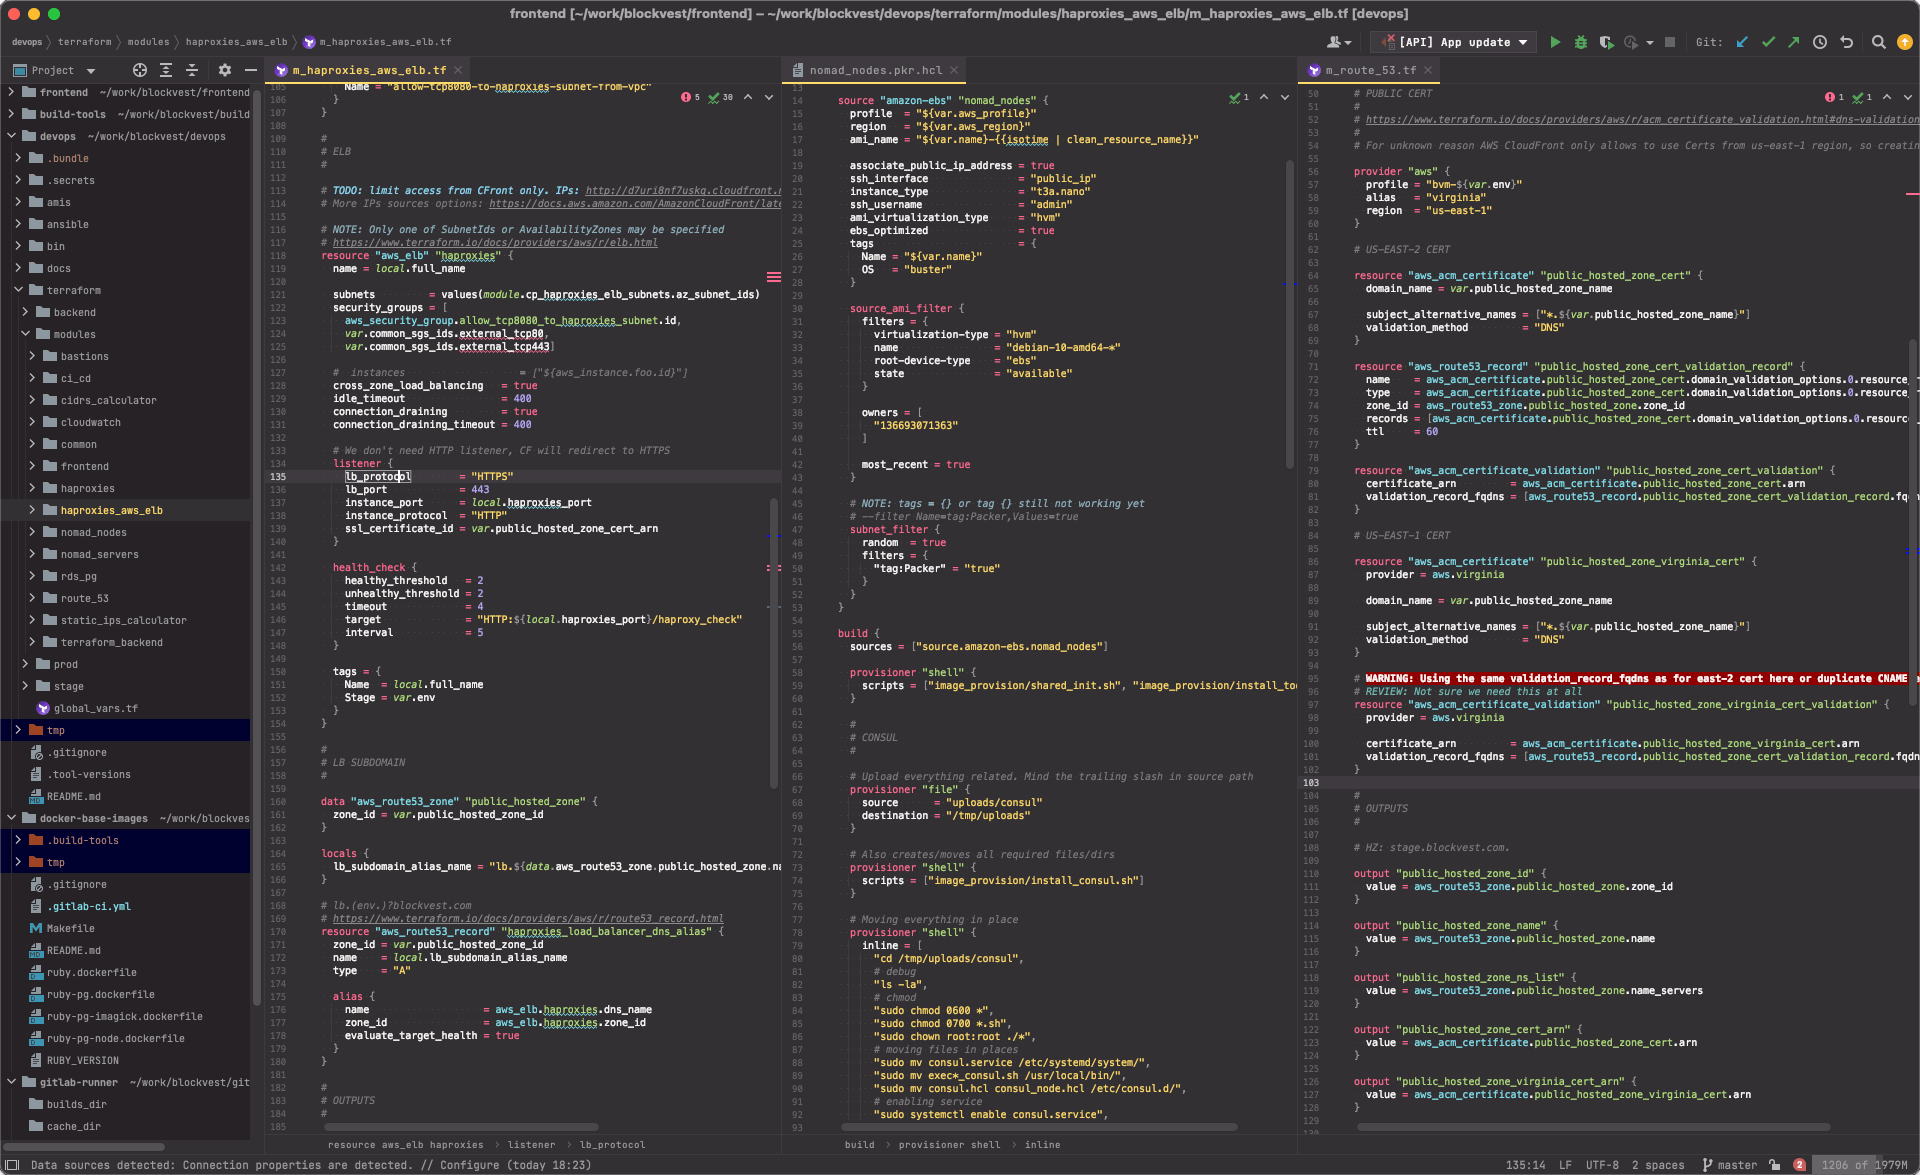The height and width of the screenshot is (1175, 1920).
Task: Click memory indicator 1206 of 1979M
Action: [x=1864, y=1165]
